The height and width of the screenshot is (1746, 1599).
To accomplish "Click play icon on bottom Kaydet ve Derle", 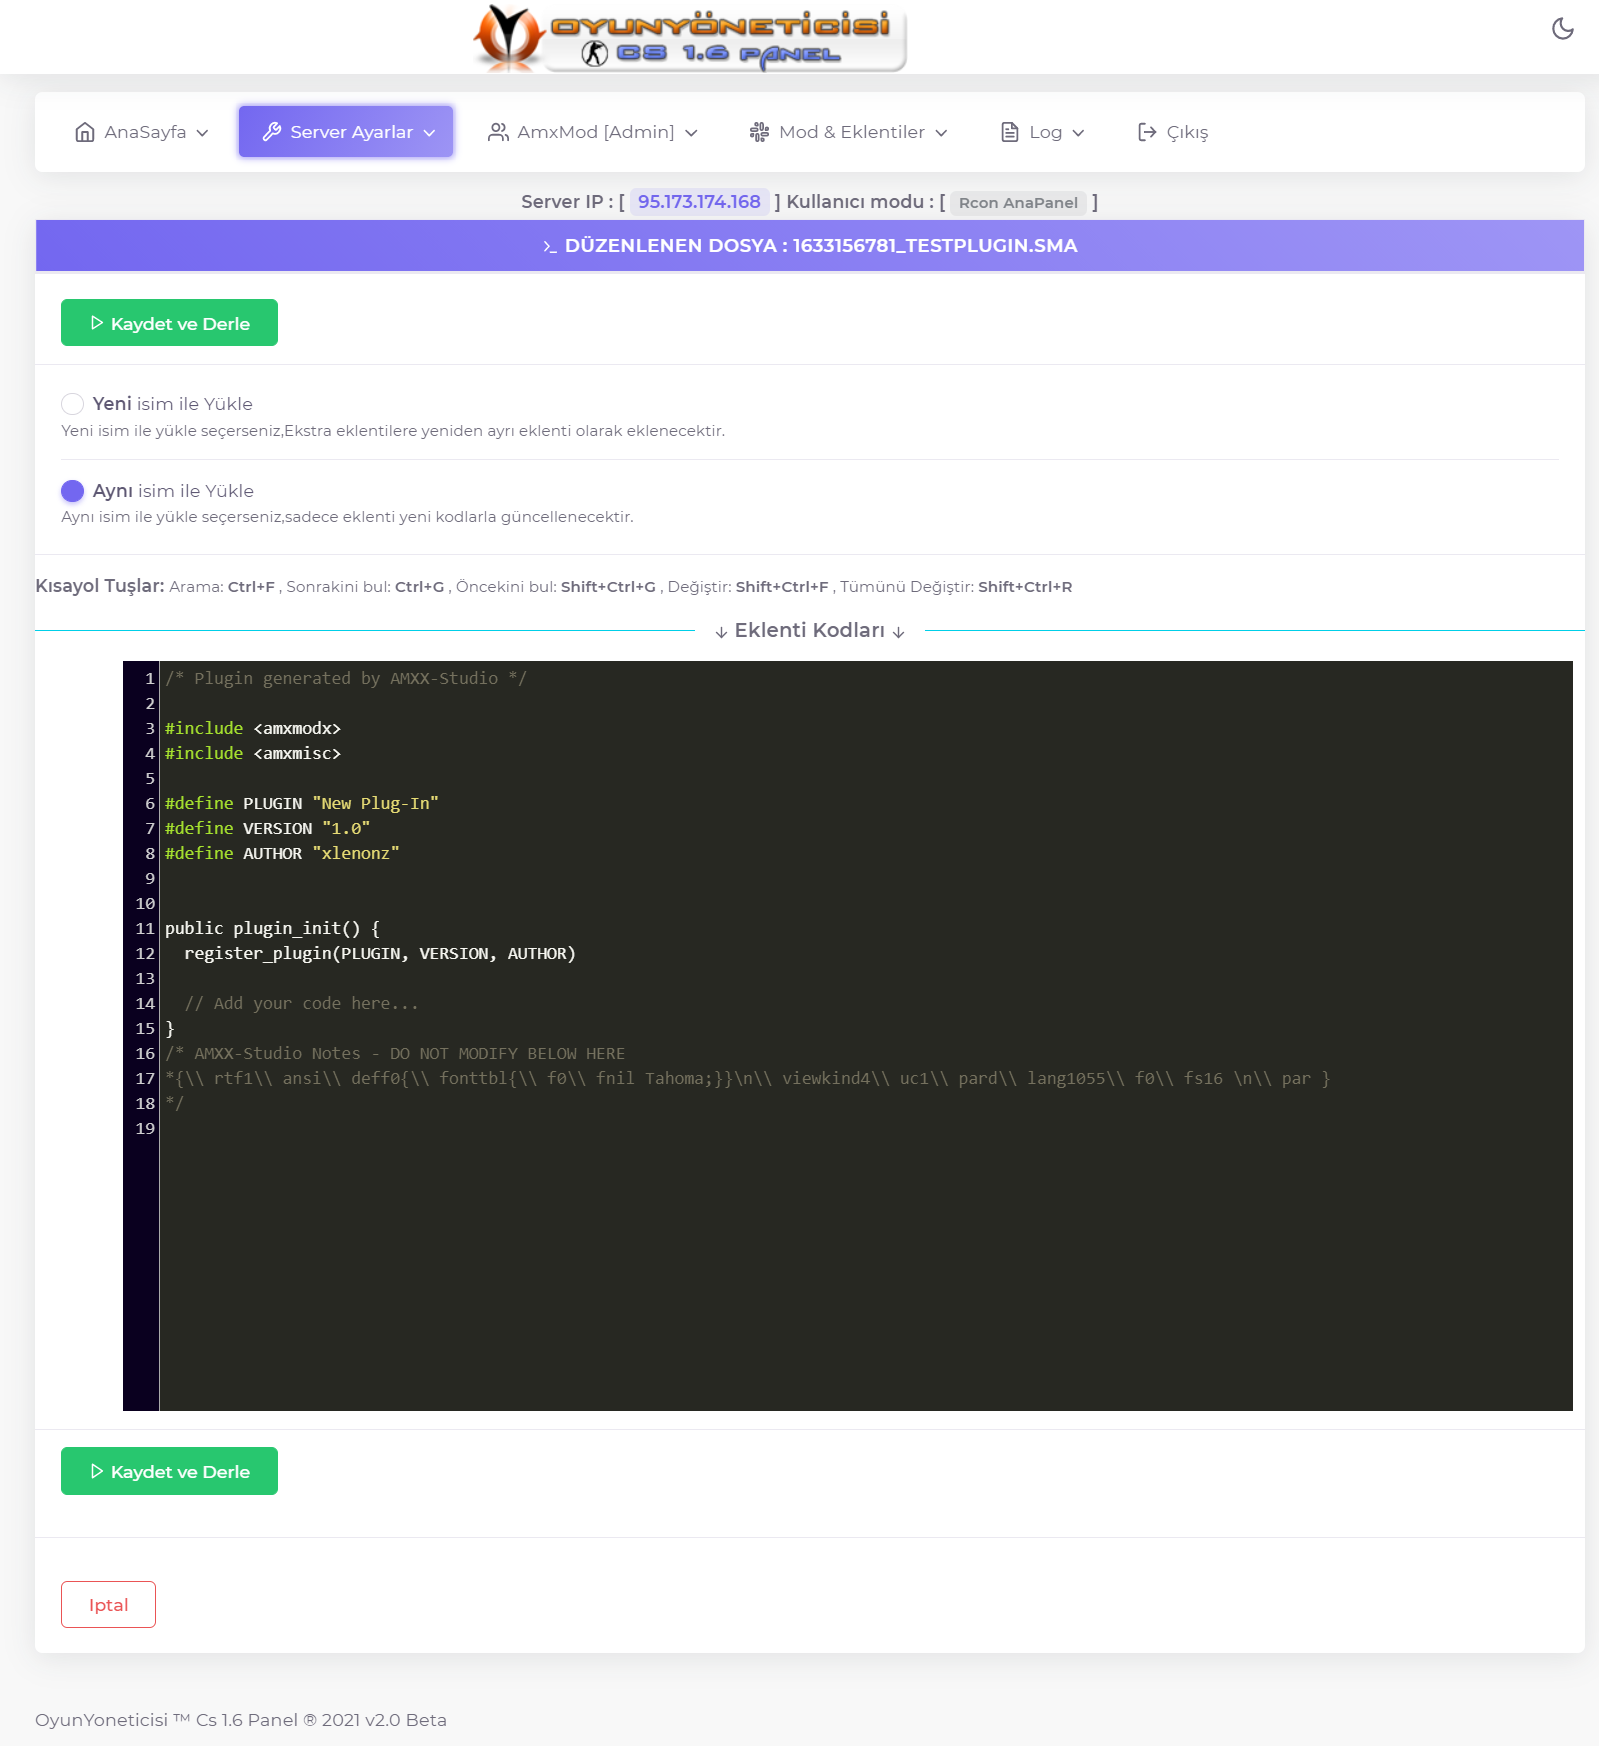I will pos(97,1471).
